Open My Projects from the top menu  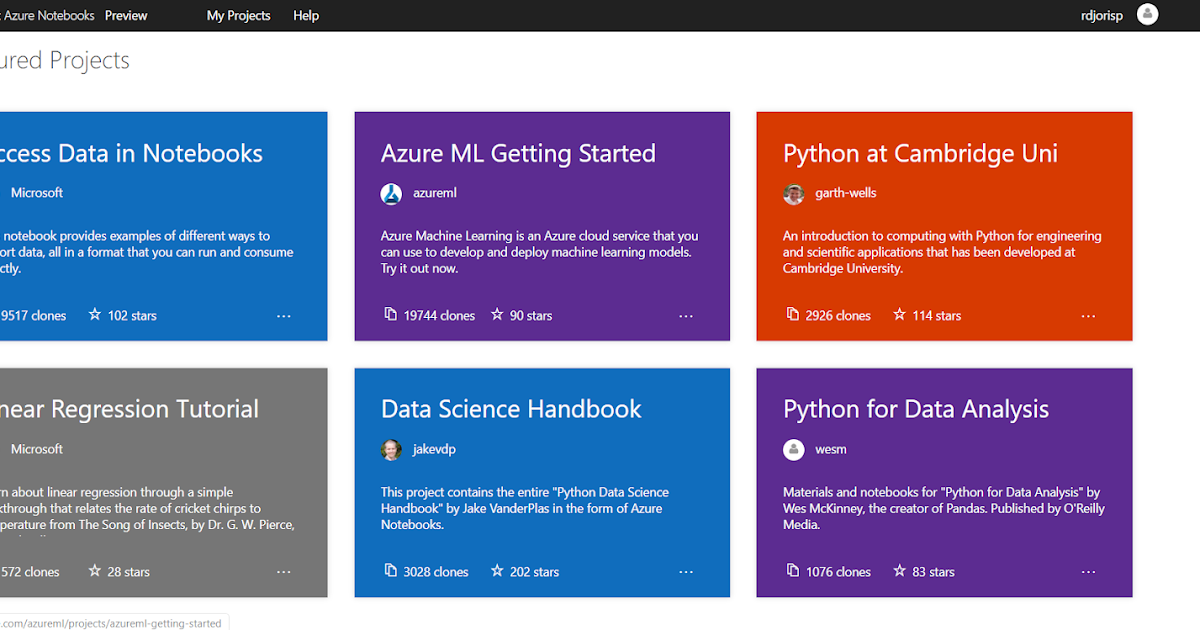tap(238, 15)
